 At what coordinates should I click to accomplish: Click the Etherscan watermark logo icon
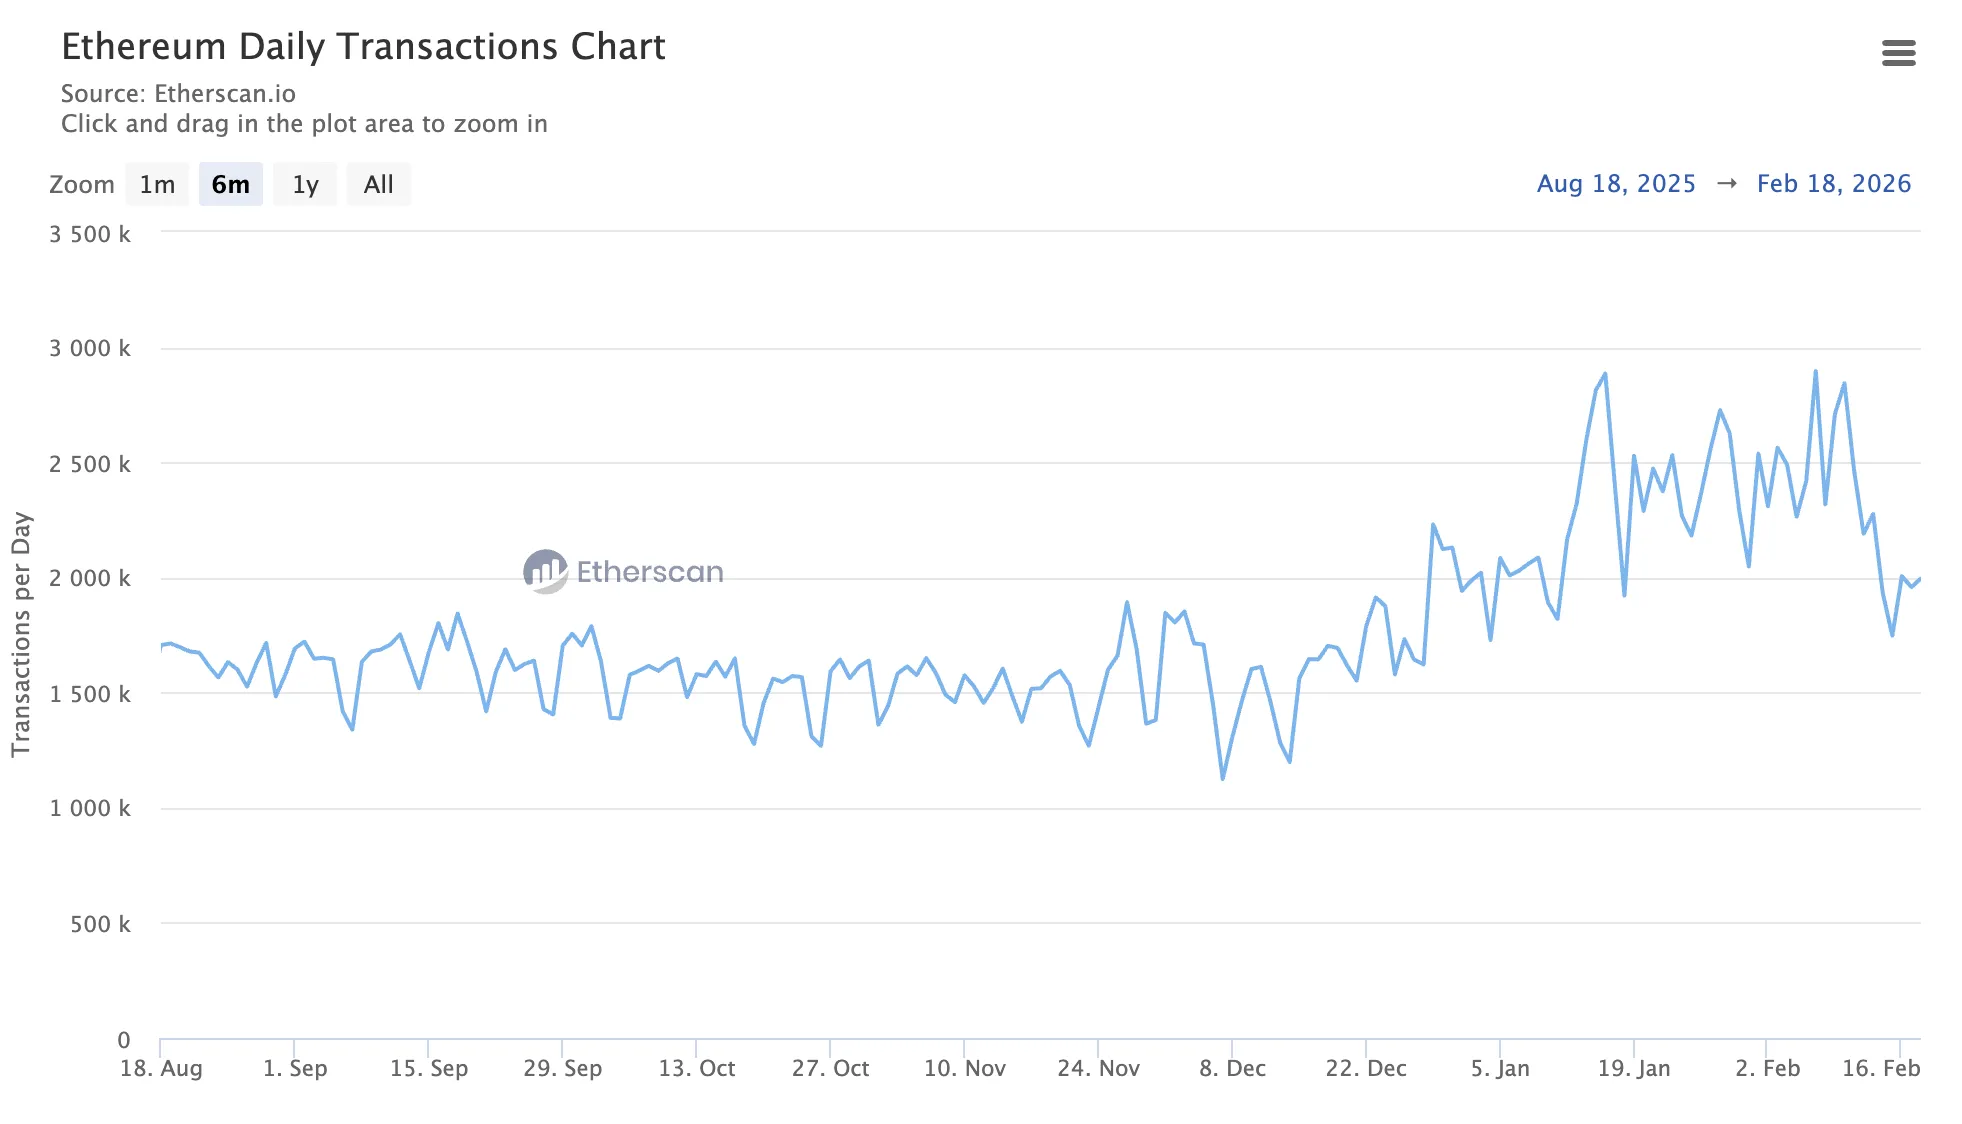click(545, 571)
